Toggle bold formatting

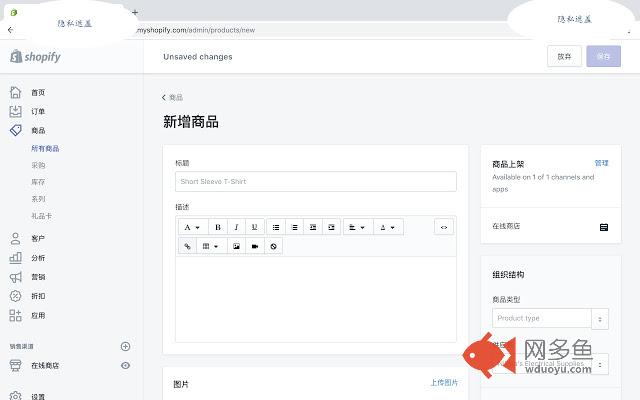218,227
